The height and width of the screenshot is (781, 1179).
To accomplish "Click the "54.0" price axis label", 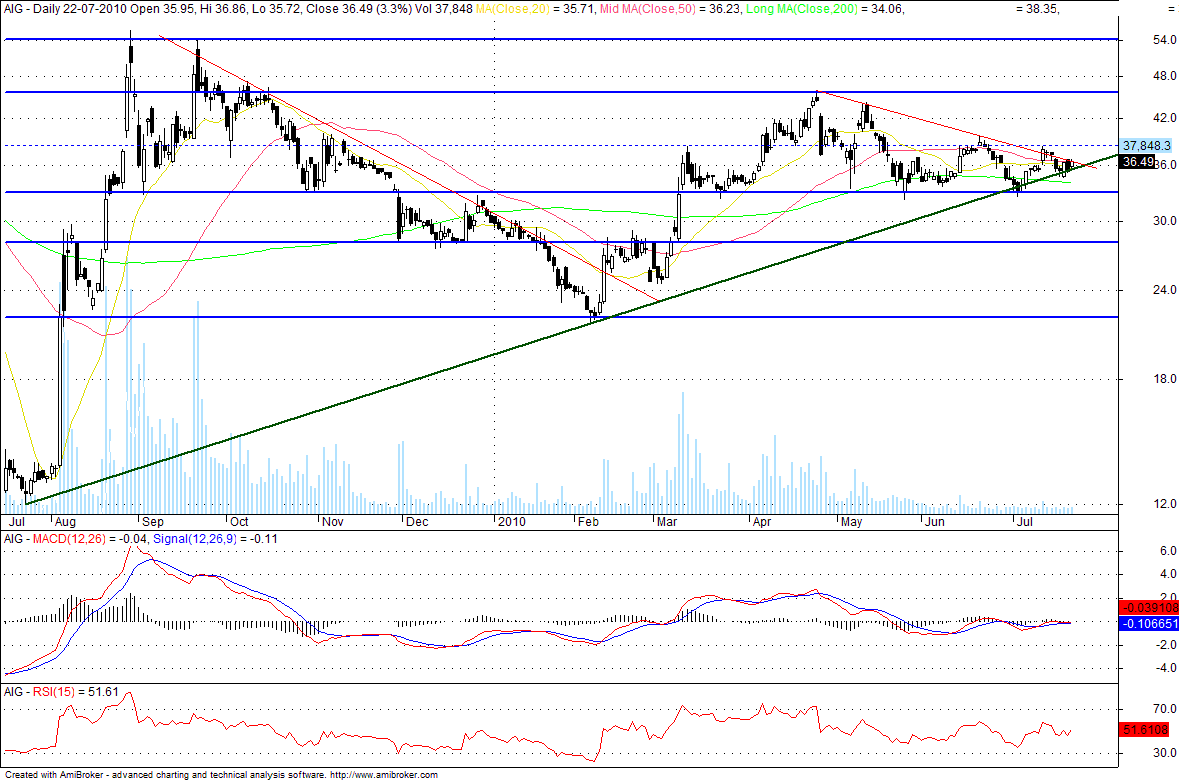I will click(1164, 40).
